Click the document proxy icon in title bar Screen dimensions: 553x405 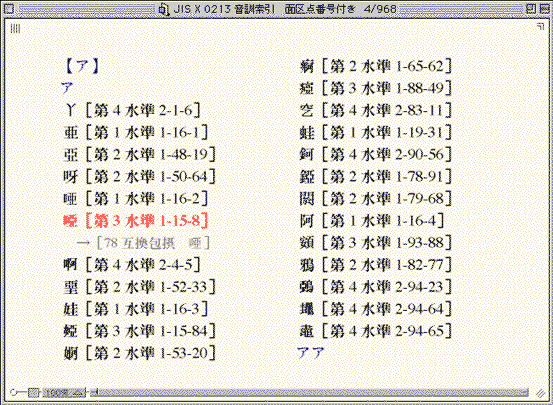[x=164, y=9]
